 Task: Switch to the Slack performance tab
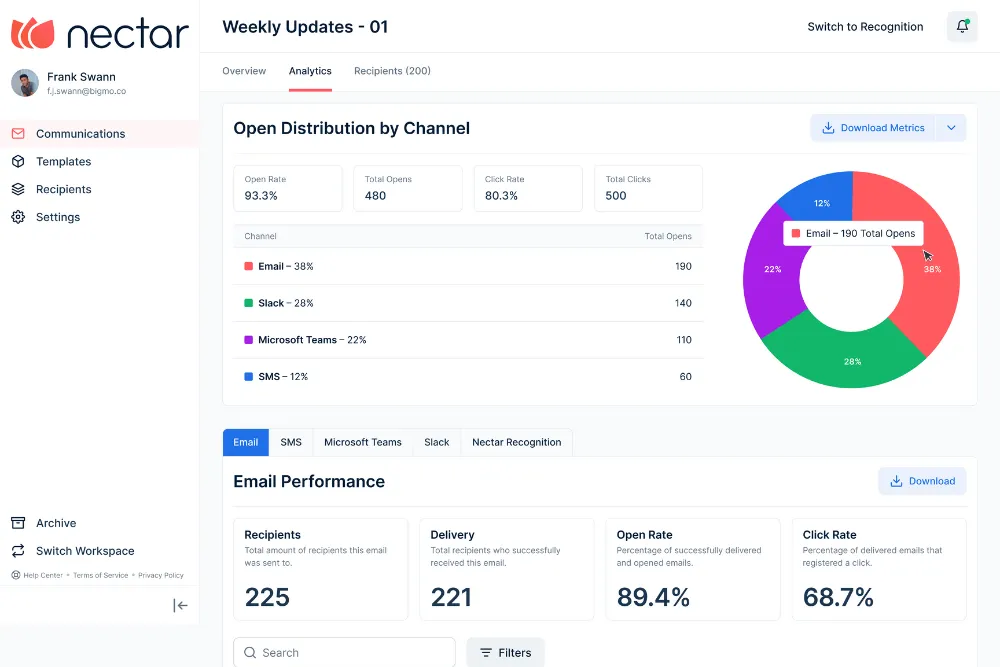(437, 442)
